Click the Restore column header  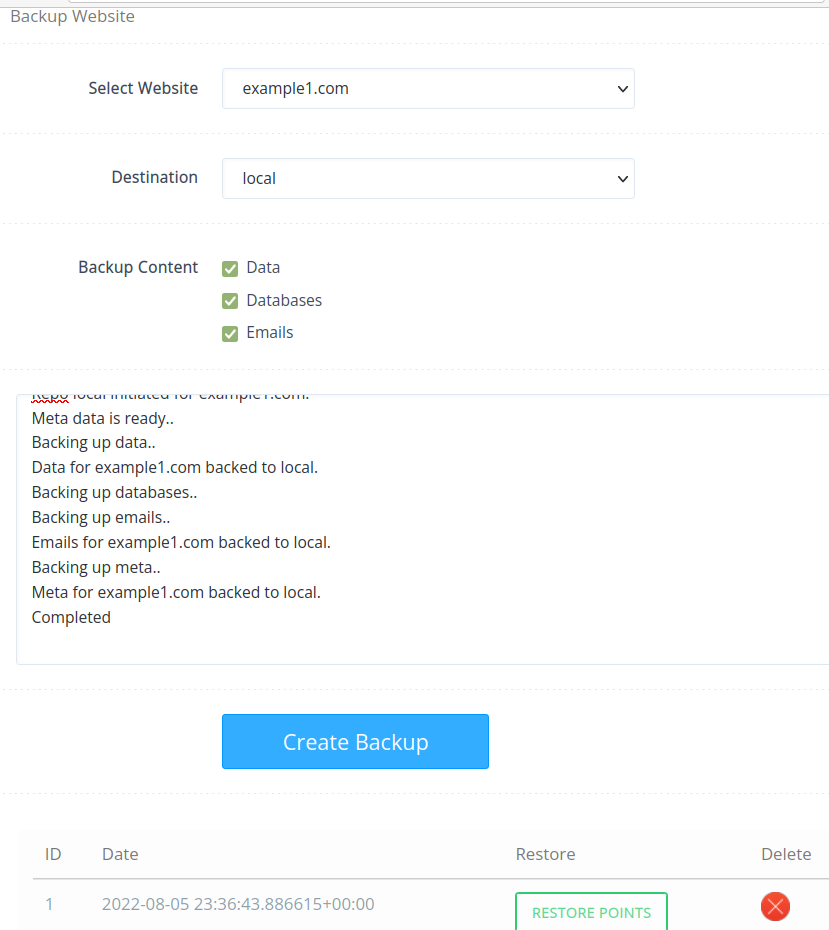pos(545,854)
